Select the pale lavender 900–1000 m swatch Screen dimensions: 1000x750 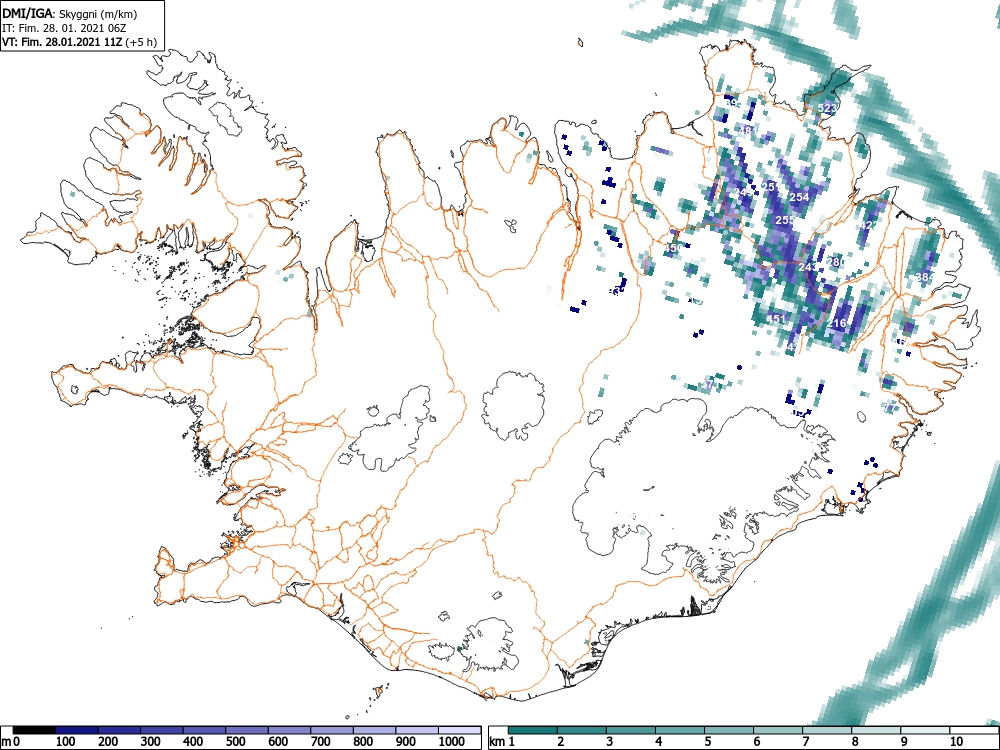click(417, 730)
